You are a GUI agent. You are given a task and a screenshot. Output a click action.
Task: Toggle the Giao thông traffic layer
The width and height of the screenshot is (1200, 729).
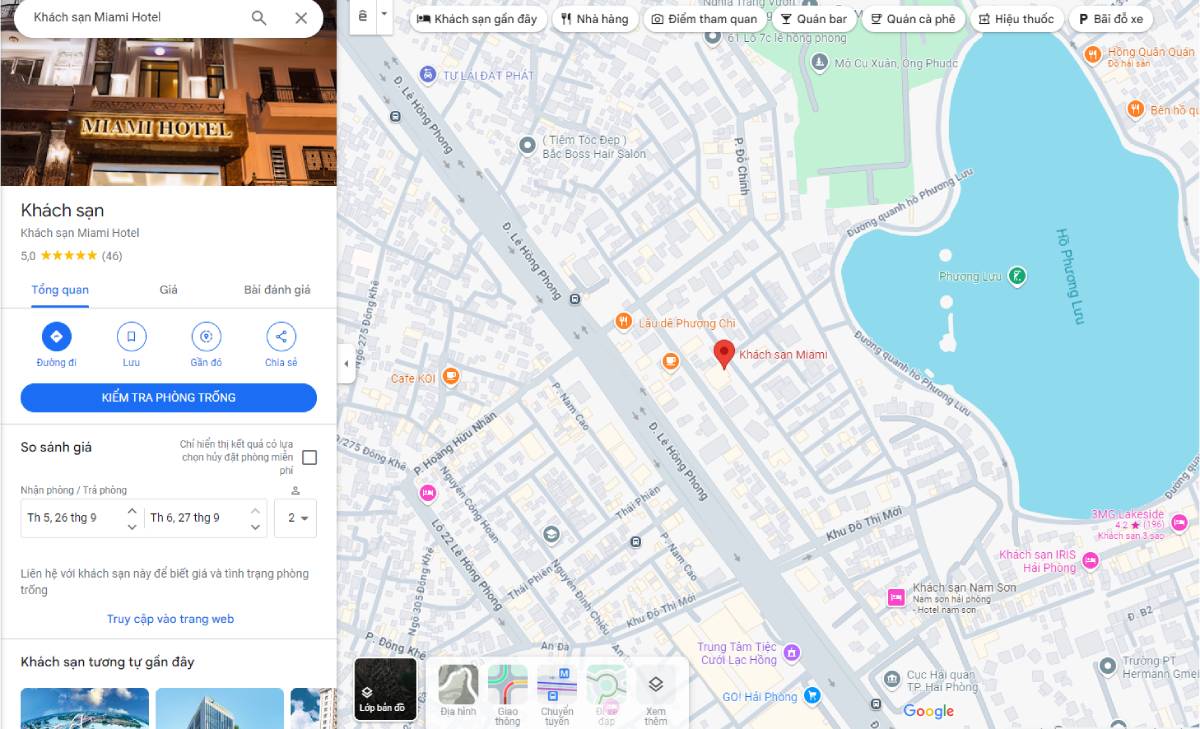pyautogui.click(x=508, y=695)
